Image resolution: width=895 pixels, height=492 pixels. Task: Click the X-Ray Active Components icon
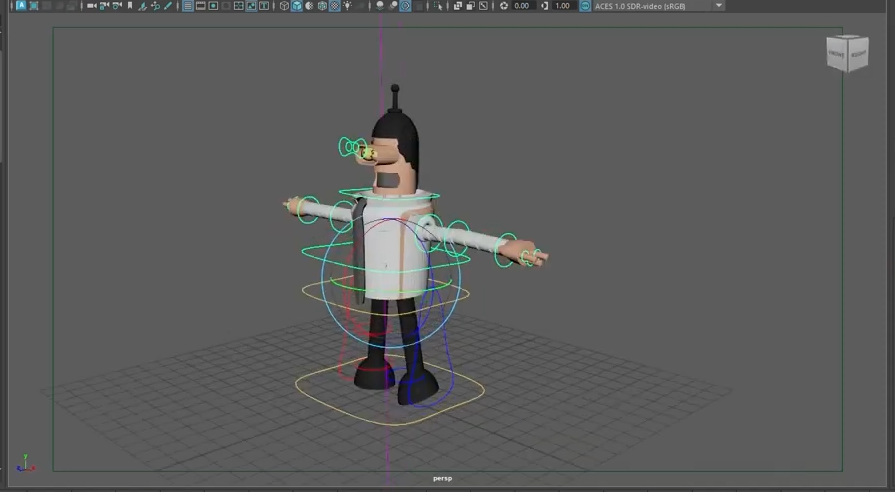pos(470,6)
